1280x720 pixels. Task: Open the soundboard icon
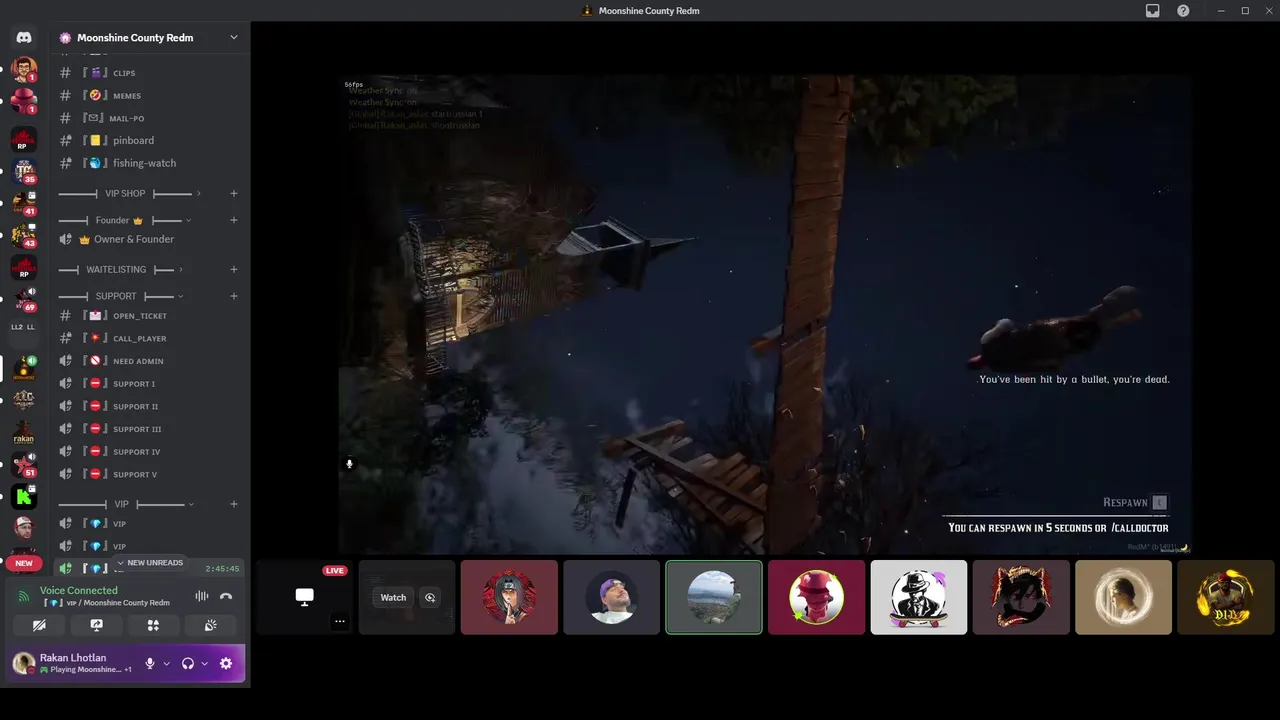[210, 625]
